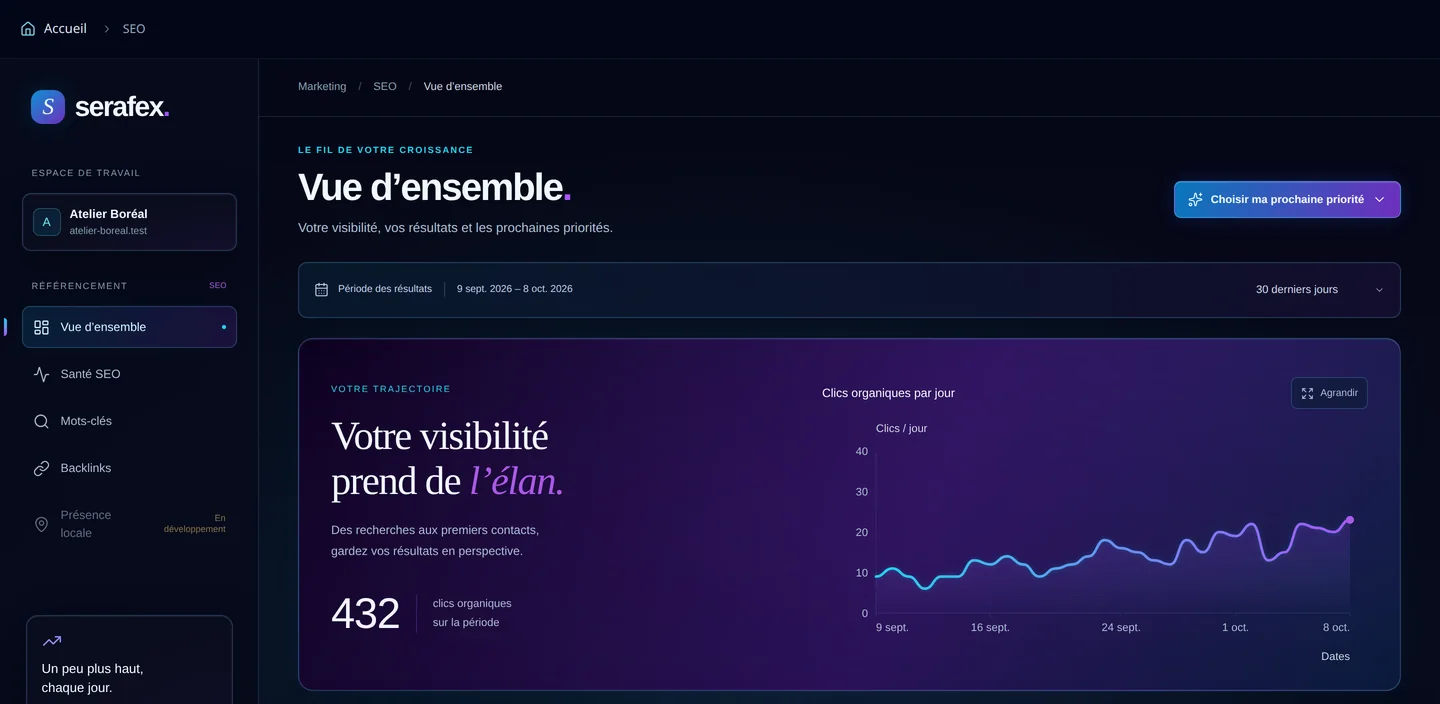Click the Un peu plus haut card text
Screen dimensions: 1440x704
pyautogui.click(x=92, y=678)
